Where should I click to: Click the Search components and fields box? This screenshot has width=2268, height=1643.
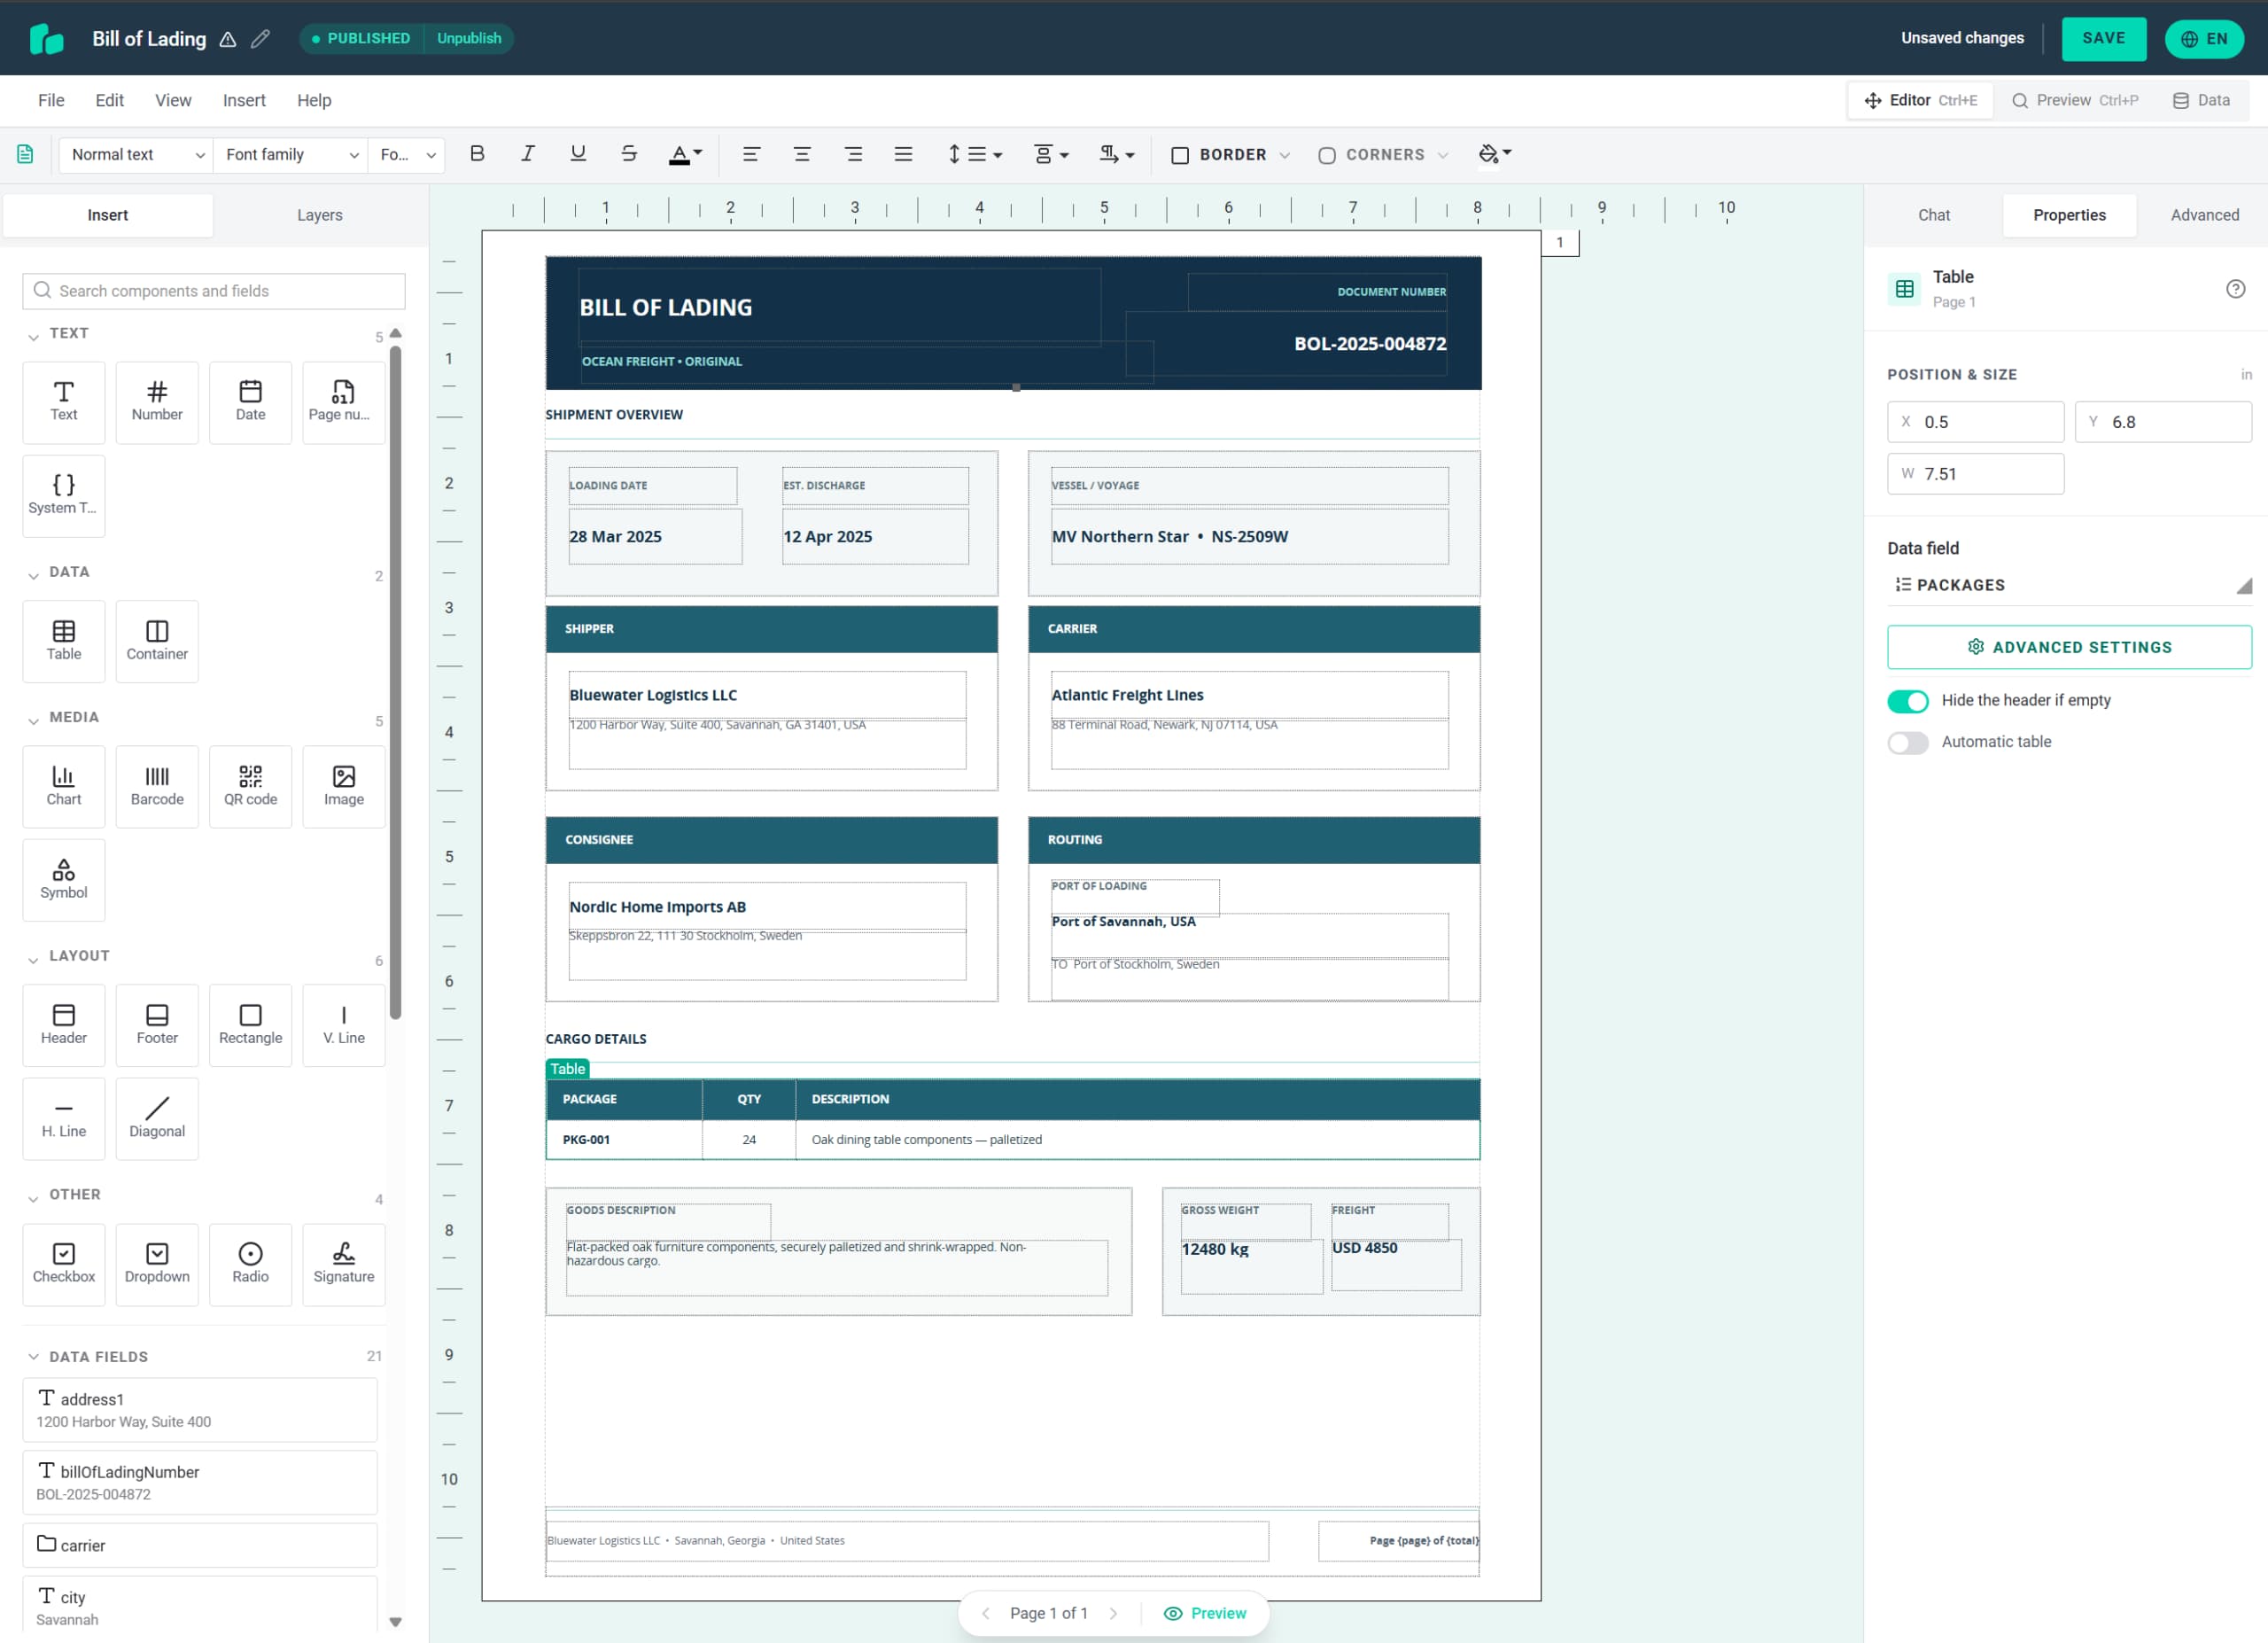click(214, 290)
